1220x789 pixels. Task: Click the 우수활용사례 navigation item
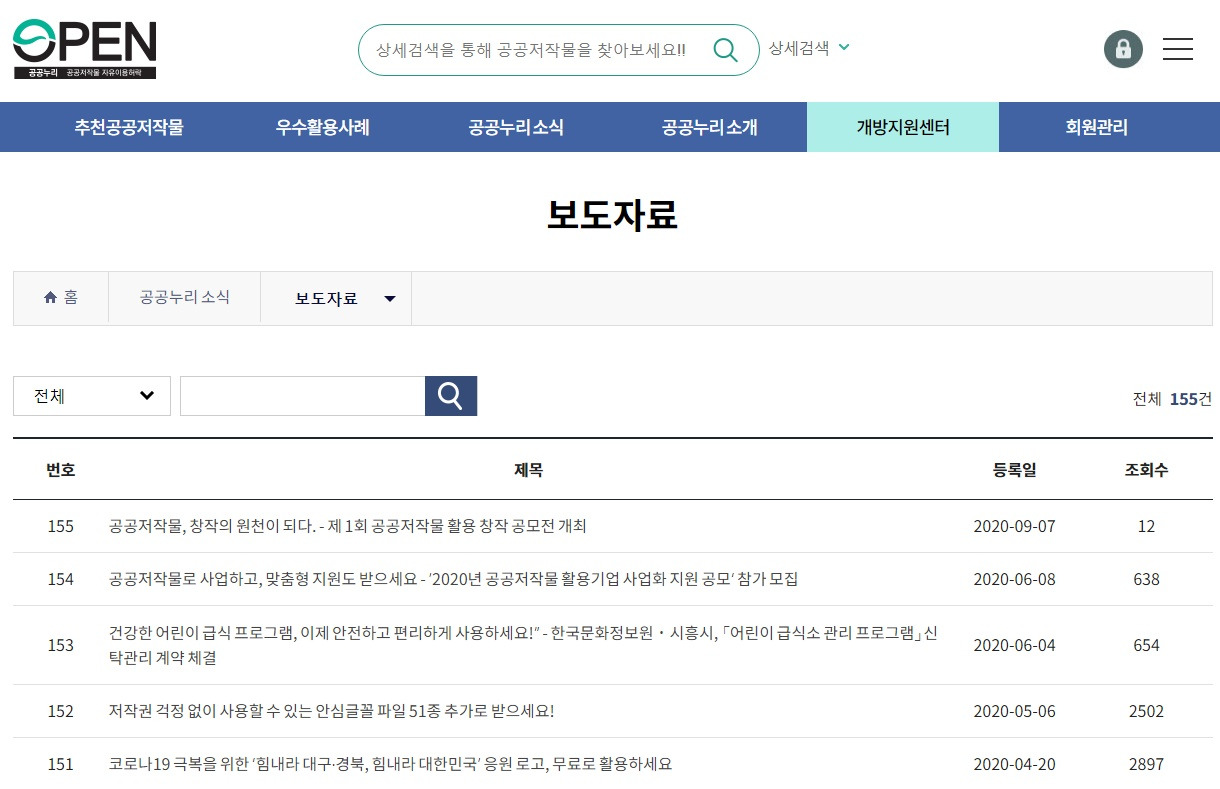pyautogui.click(x=321, y=127)
